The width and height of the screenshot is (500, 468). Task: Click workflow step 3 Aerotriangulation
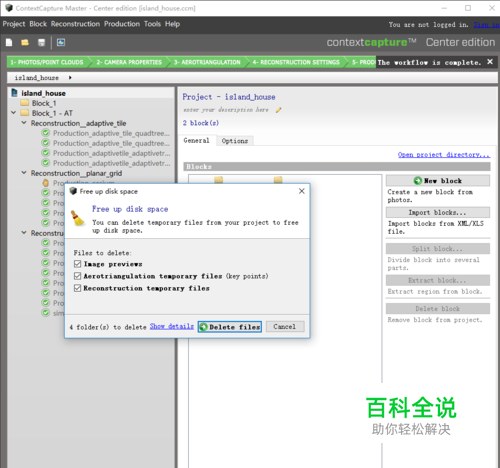point(207,62)
